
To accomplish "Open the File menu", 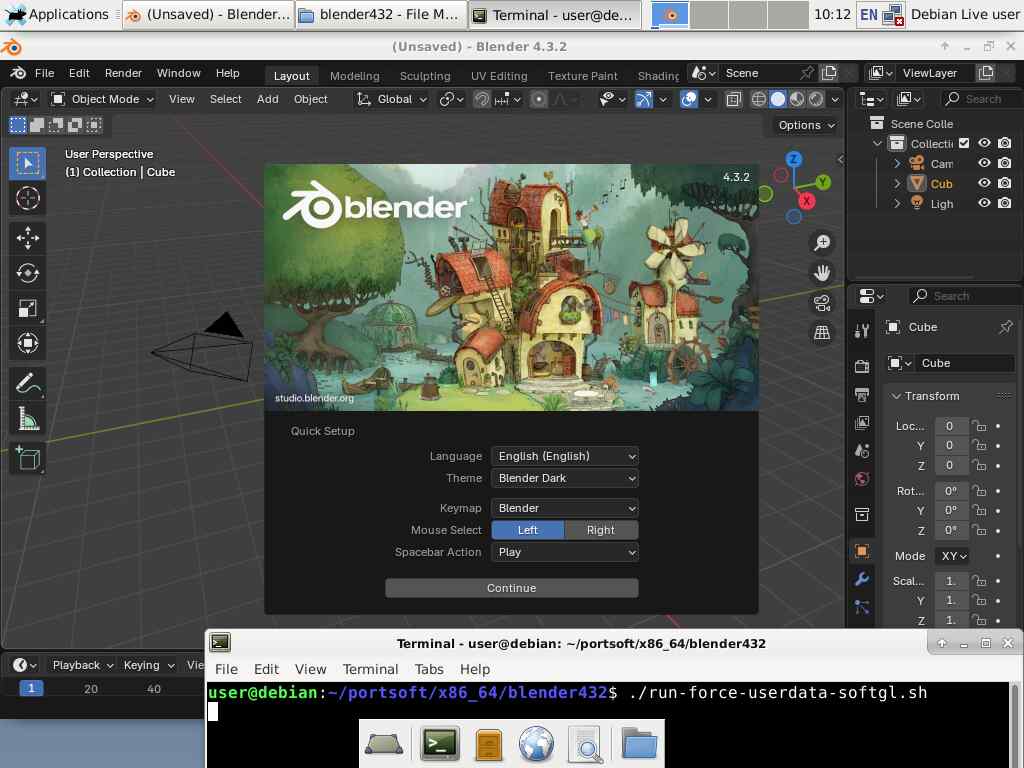I will (44, 73).
